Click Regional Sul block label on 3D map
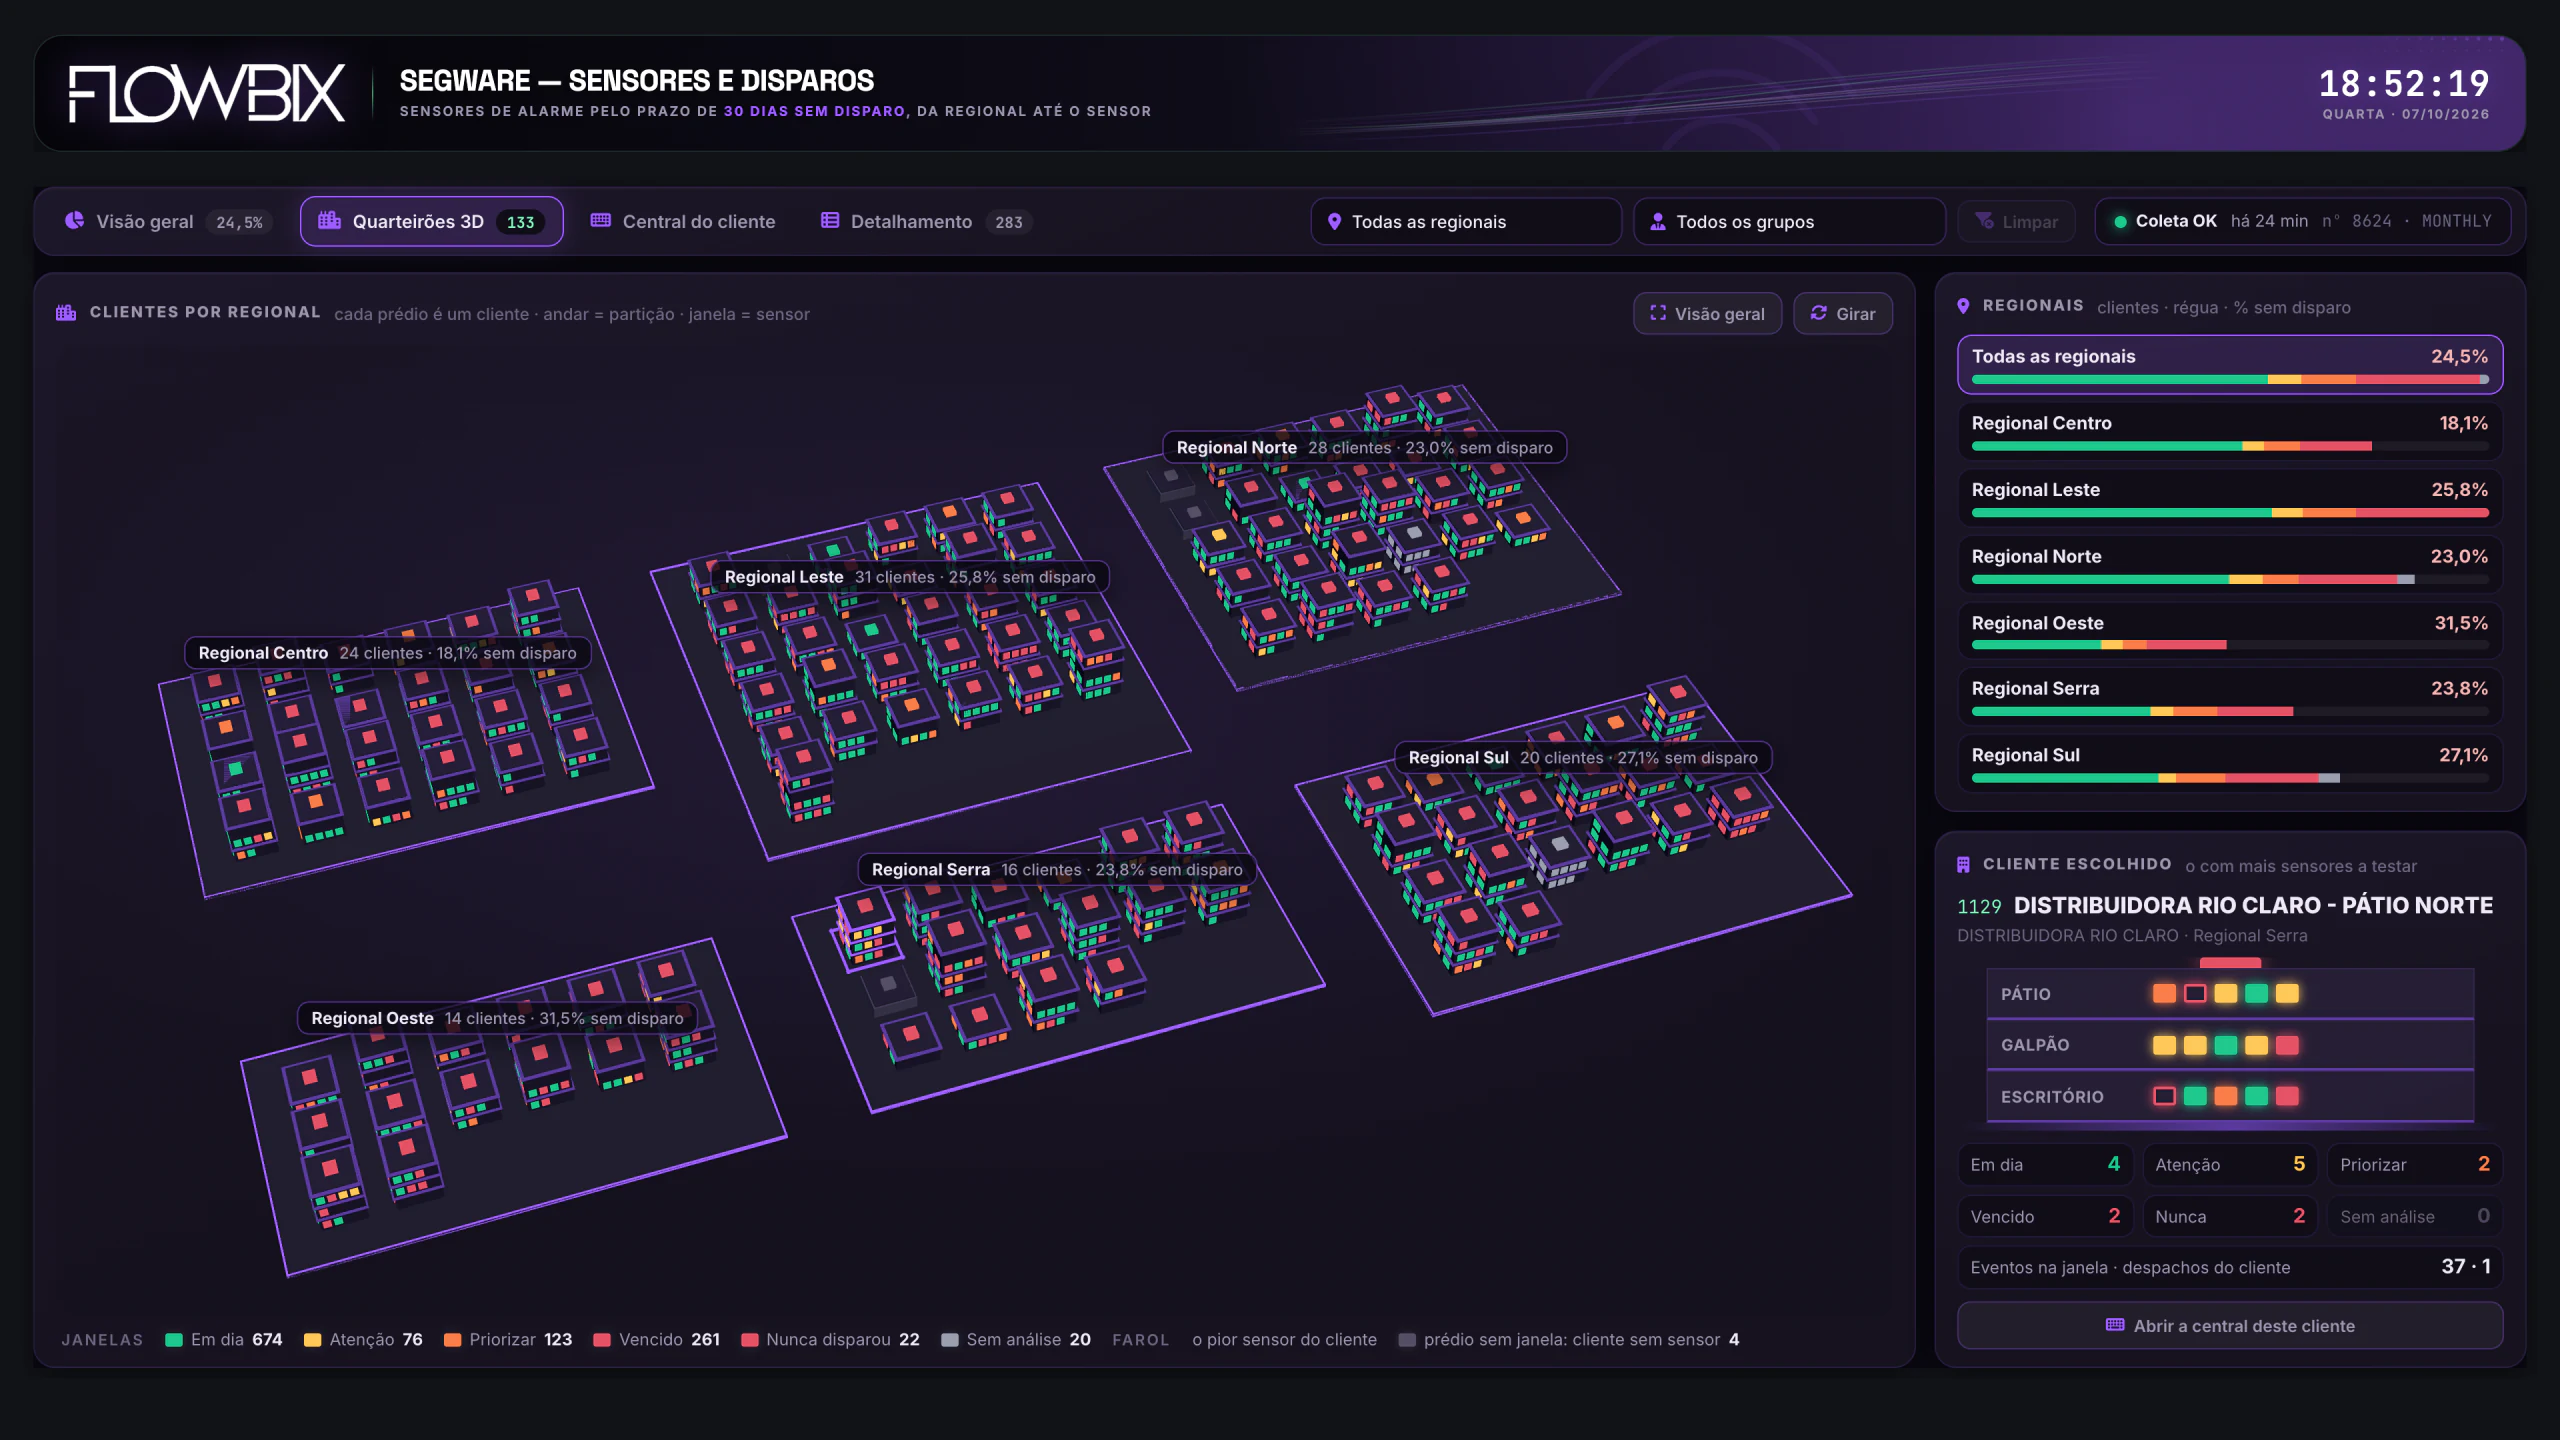This screenshot has width=2560, height=1440. (1583, 757)
